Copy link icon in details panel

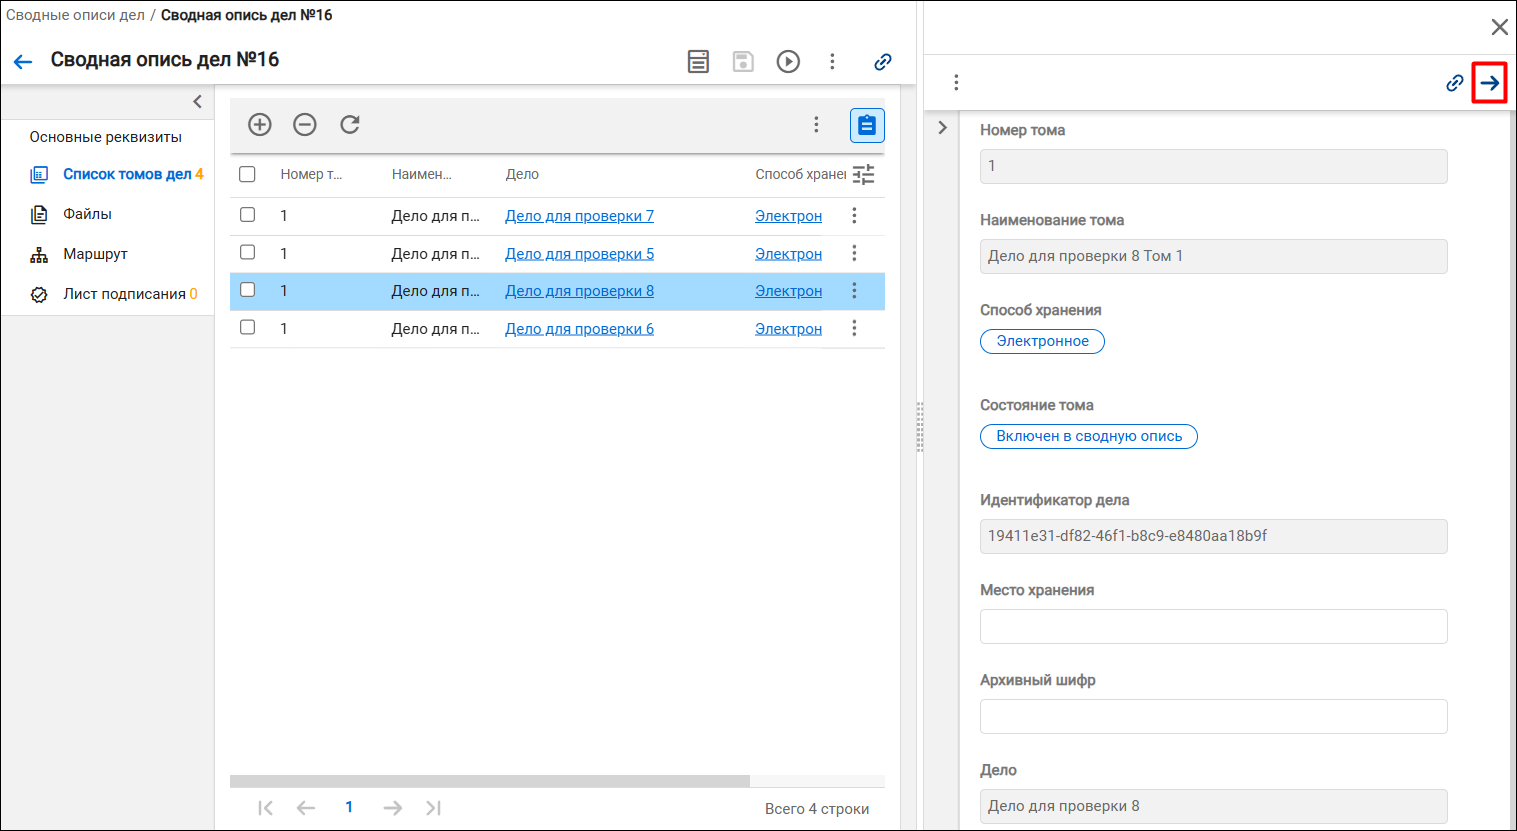[1455, 83]
